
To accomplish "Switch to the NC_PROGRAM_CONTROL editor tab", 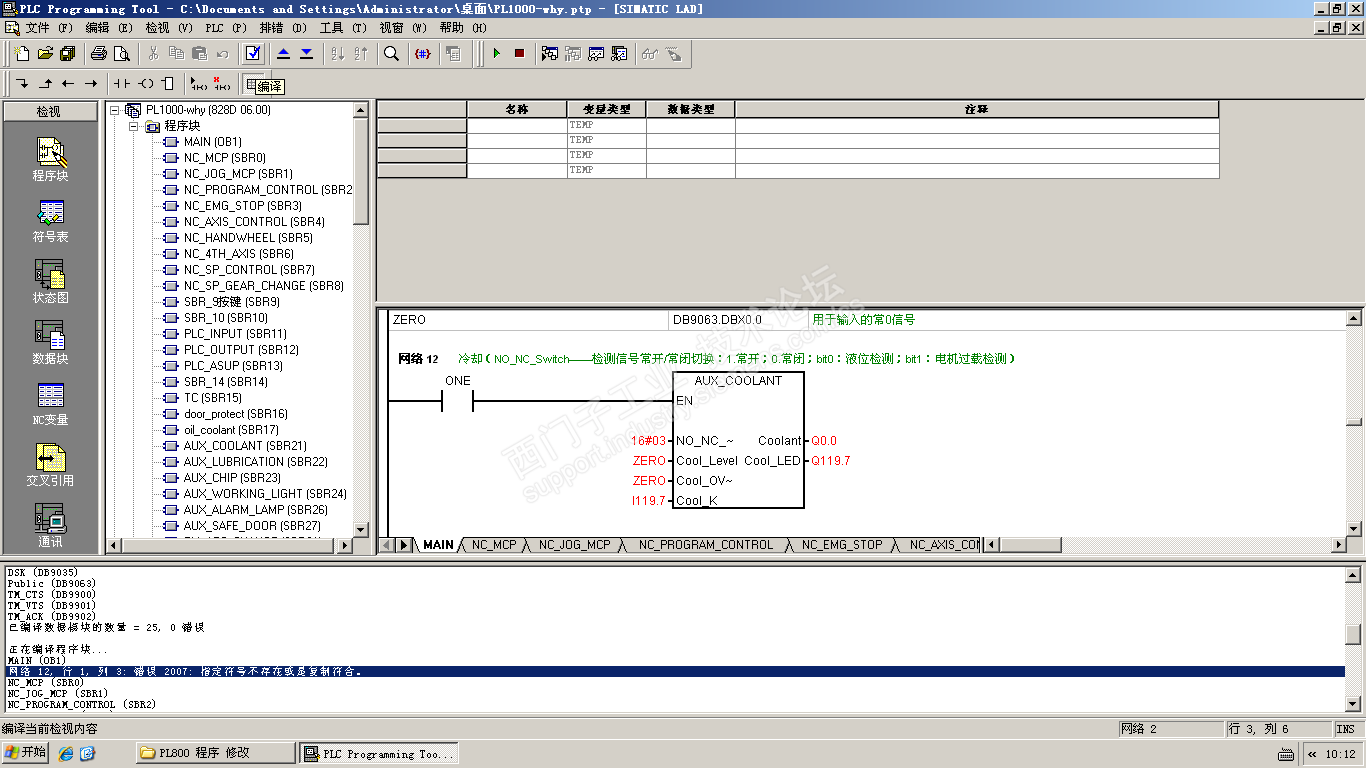I will (706, 545).
